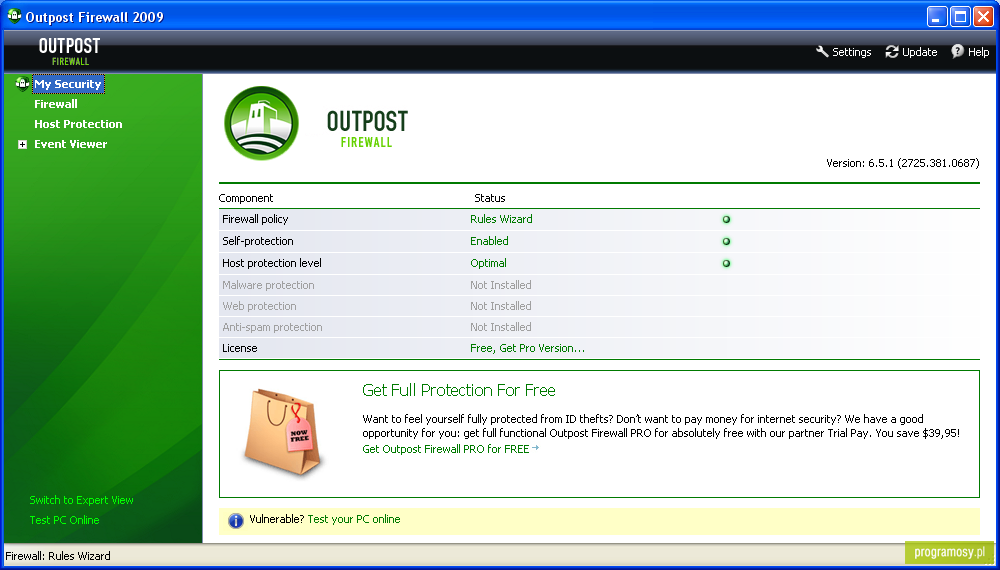Click the large green Outpost fortress logo
The height and width of the screenshot is (570, 1000).
[261, 123]
